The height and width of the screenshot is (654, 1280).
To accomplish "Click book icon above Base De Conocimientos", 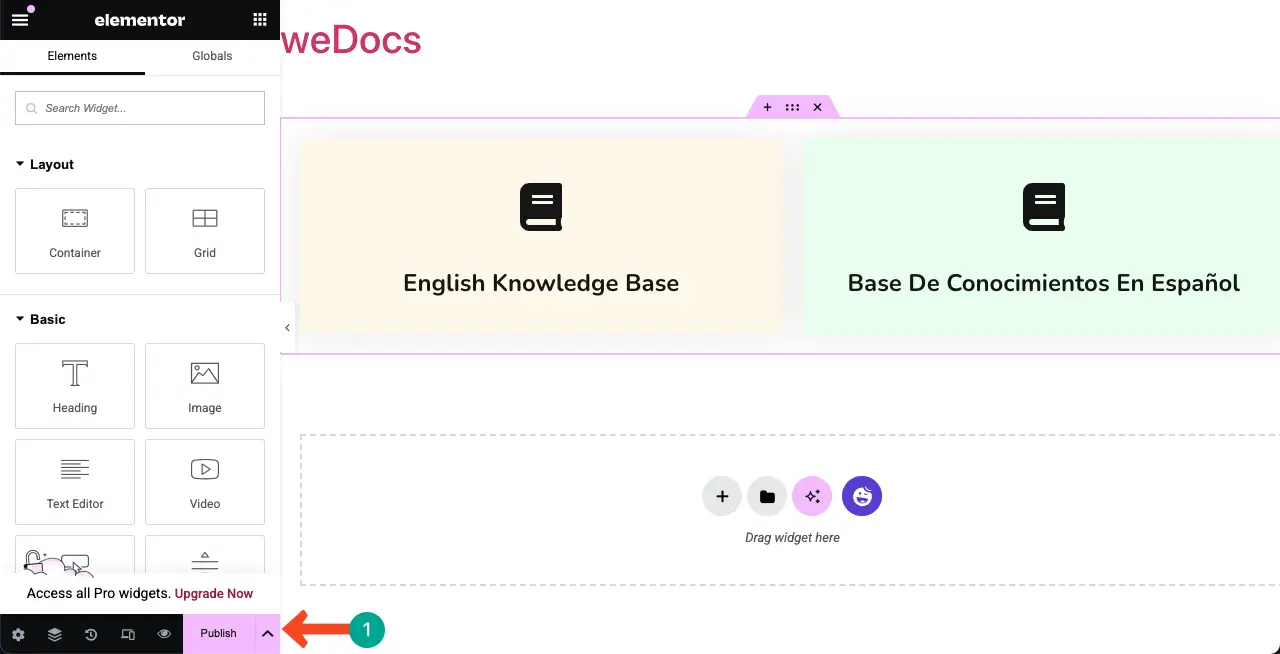I will point(1044,207).
